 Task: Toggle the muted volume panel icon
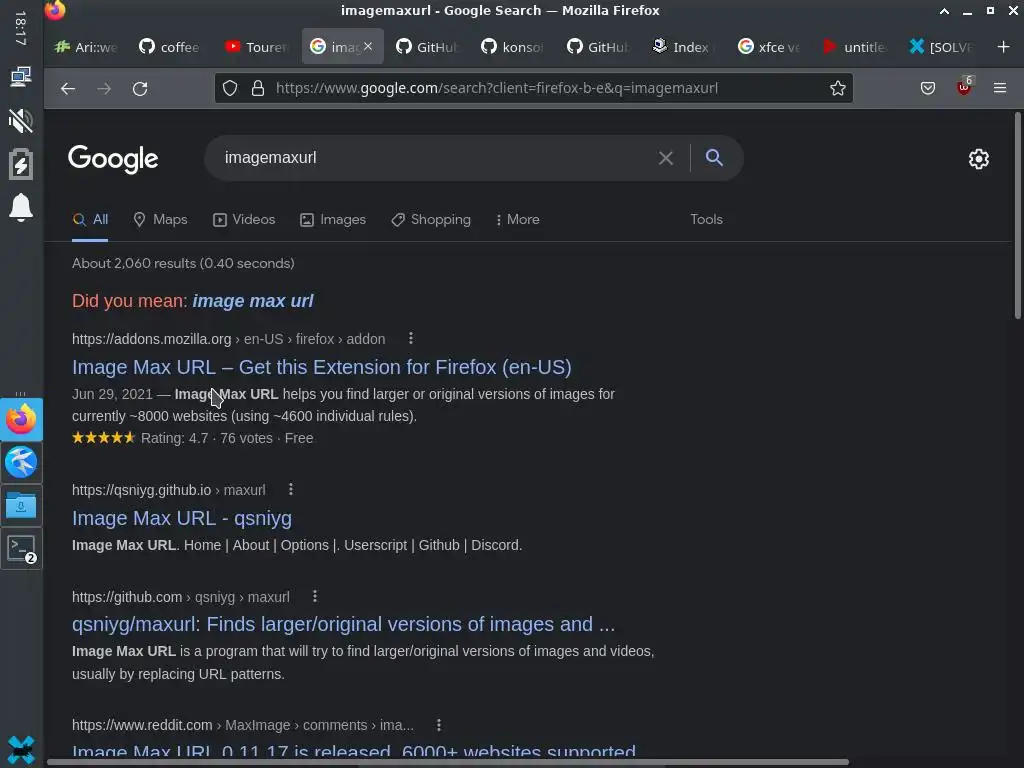click(x=21, y=121)
